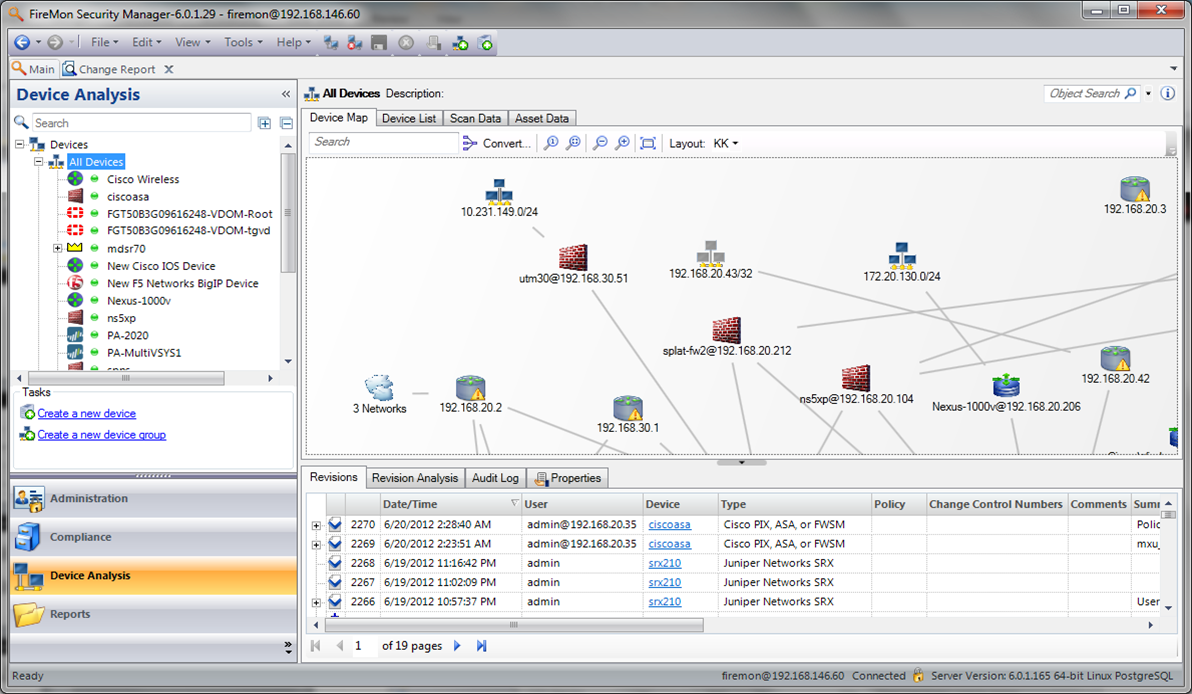Switch to the Device List tab
The image size is (1192, 694).
tap(409, 119)
